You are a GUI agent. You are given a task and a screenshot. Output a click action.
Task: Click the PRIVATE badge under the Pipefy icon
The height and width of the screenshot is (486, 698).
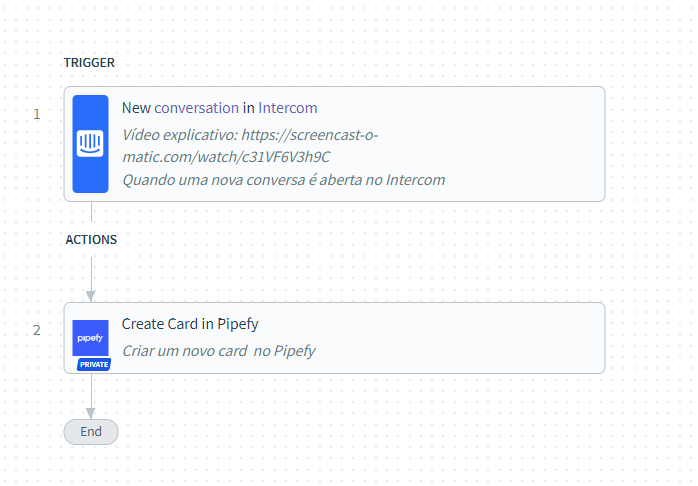click(94, 364)
